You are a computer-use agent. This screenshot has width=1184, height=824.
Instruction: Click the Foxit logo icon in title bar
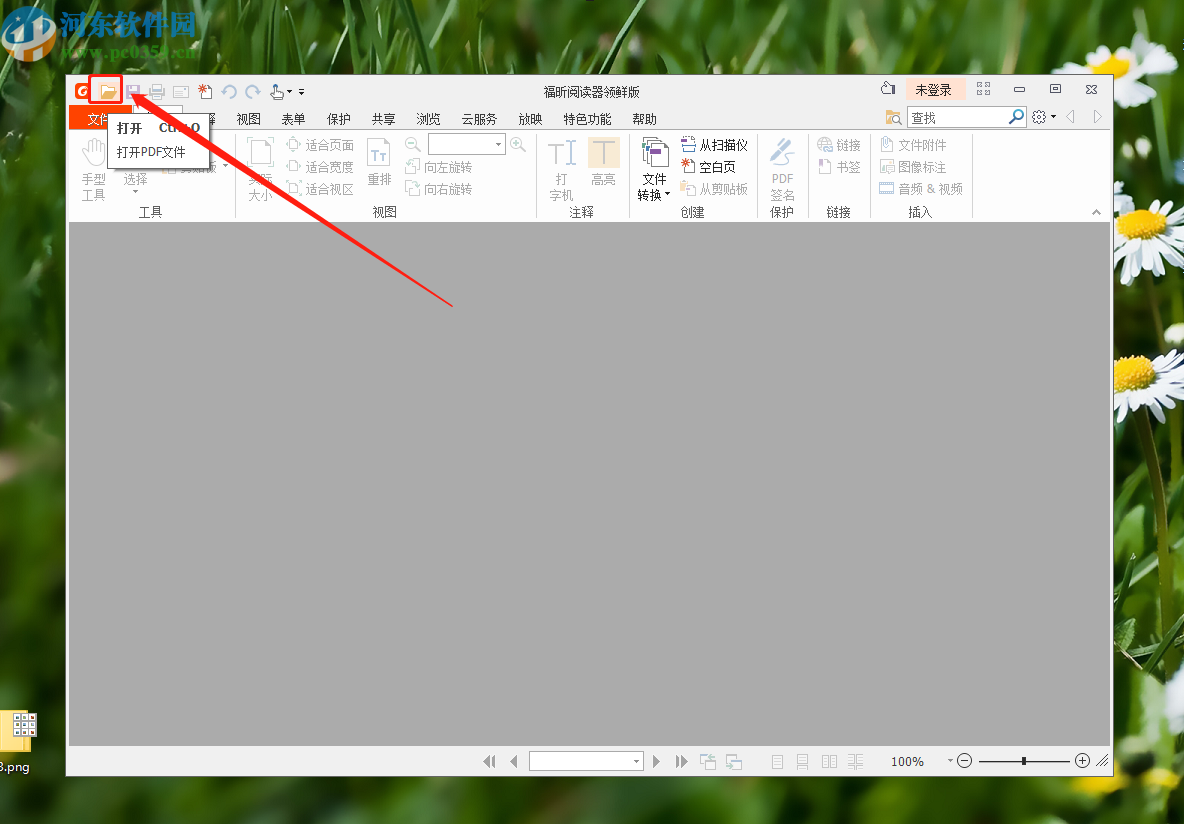pyautogui.click(x=82, y=91)
